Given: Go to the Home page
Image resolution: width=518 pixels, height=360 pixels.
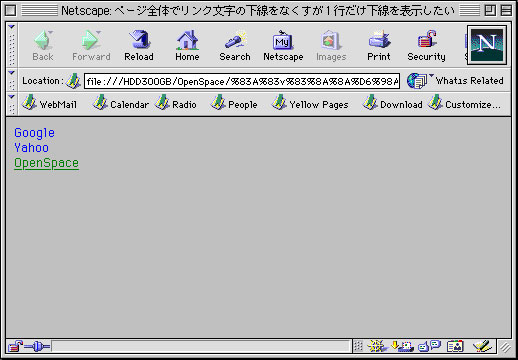Looking at the screenshot, I should point(187,45).
